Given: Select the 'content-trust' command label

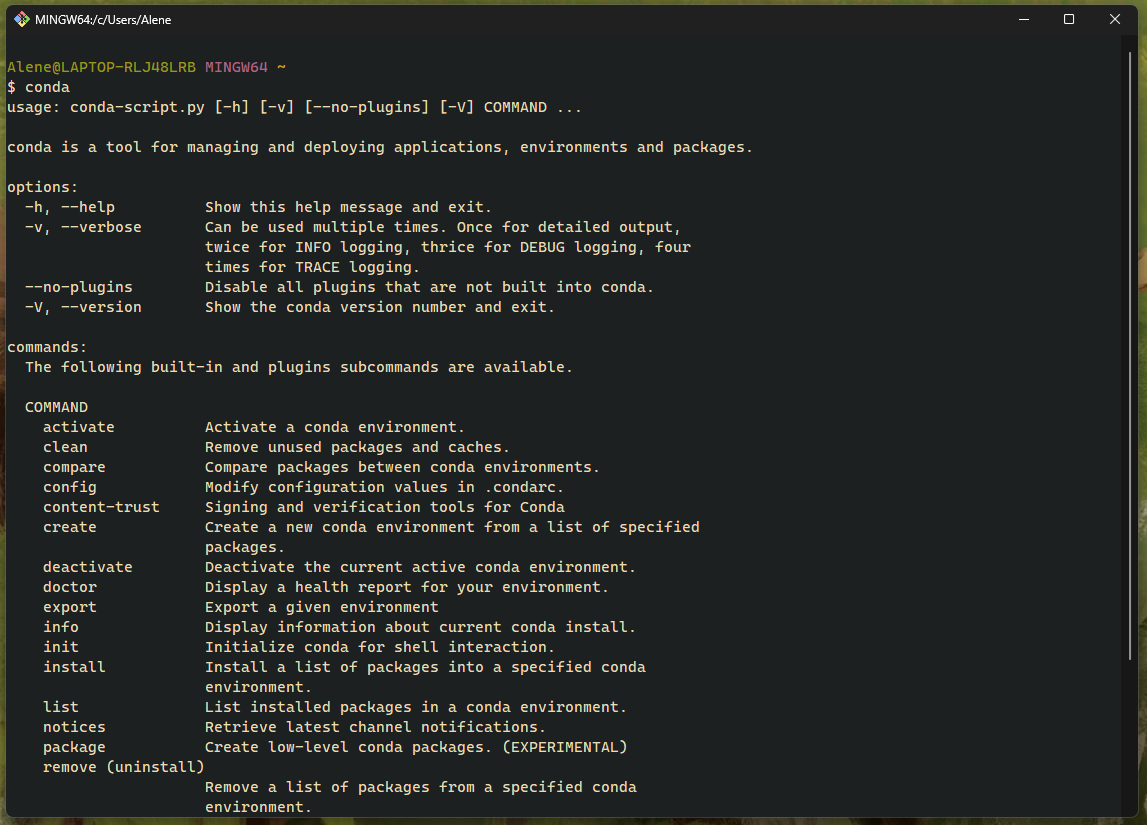Looking at the screenshot, I should tap(100, 506).
